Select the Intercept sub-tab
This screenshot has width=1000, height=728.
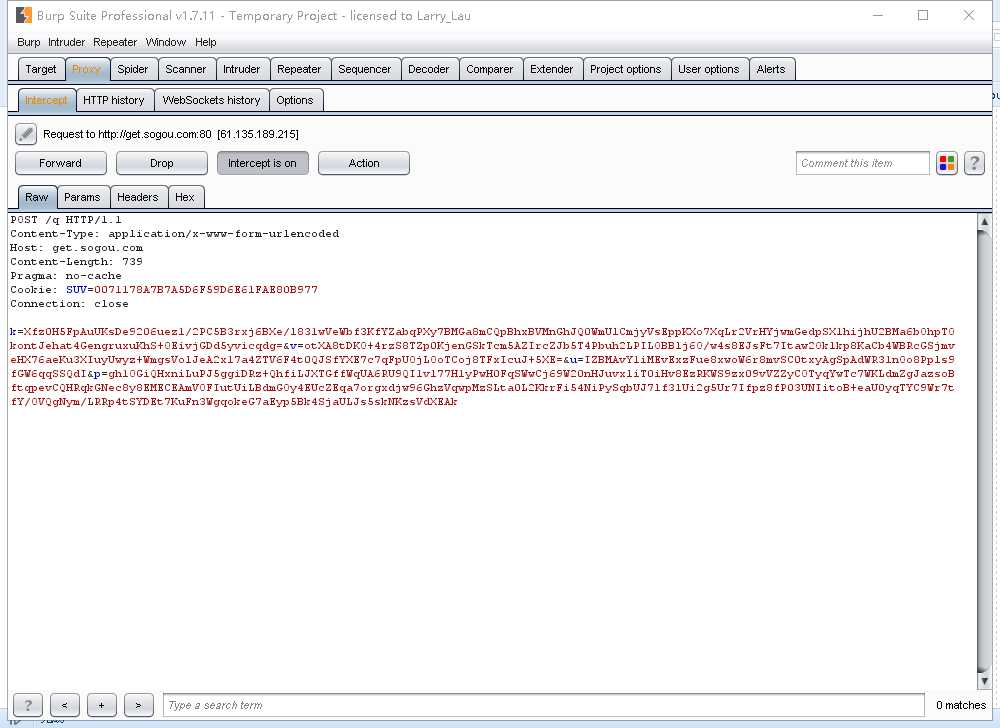46,100
